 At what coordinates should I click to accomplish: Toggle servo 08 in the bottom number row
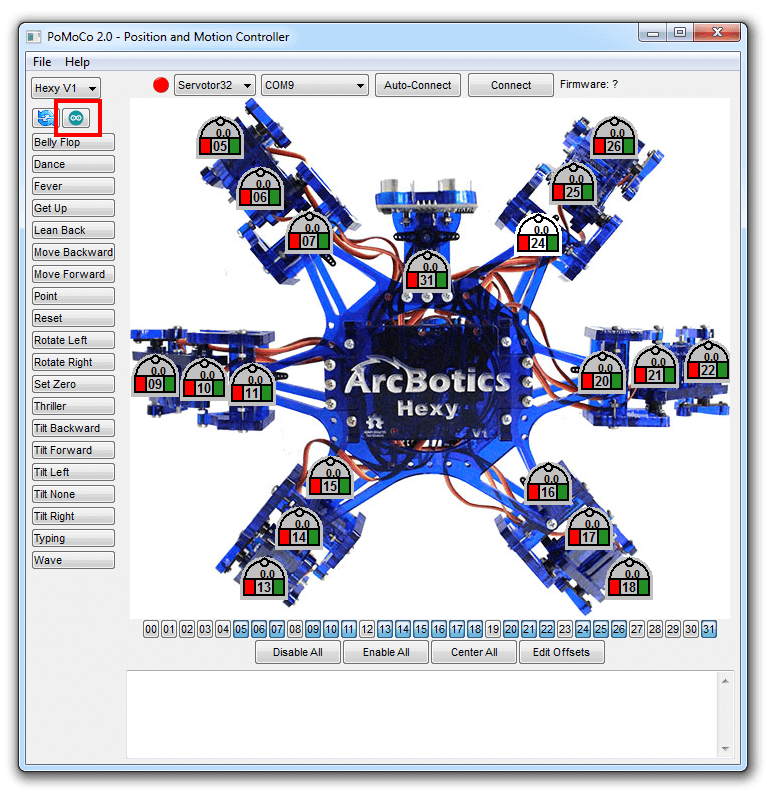coord(295,629)
